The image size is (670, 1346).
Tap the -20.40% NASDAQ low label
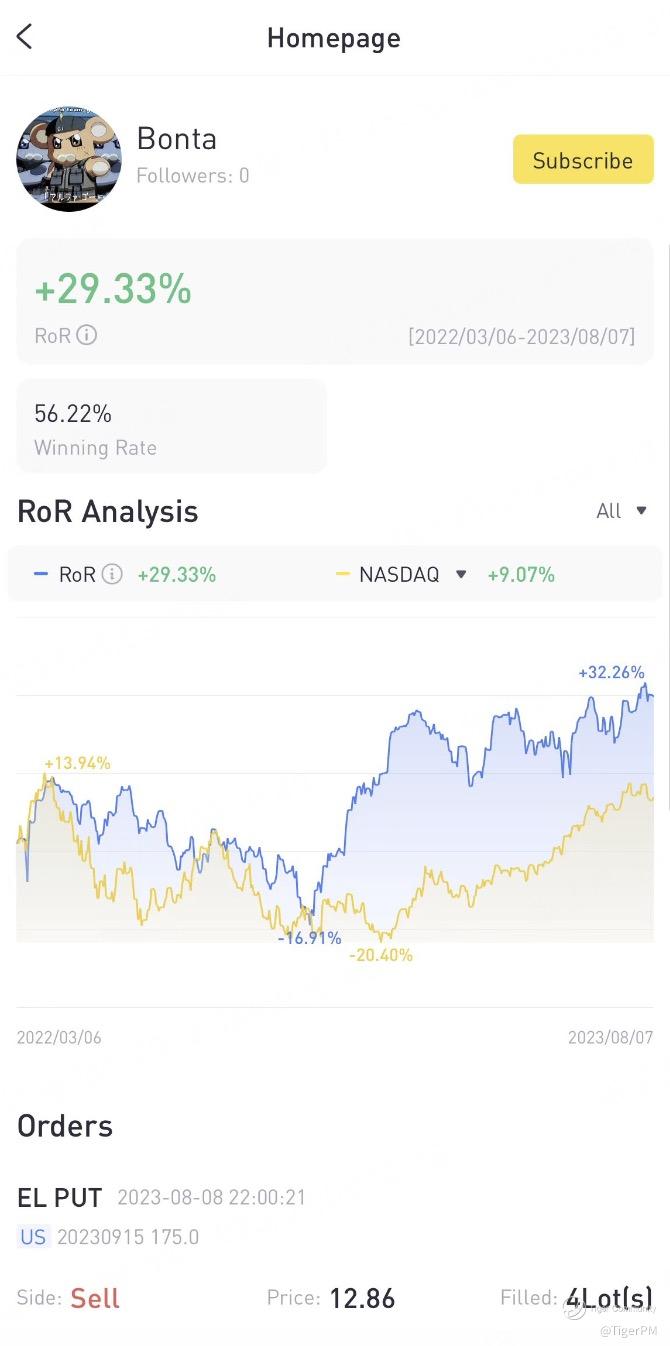coord(380,955)
